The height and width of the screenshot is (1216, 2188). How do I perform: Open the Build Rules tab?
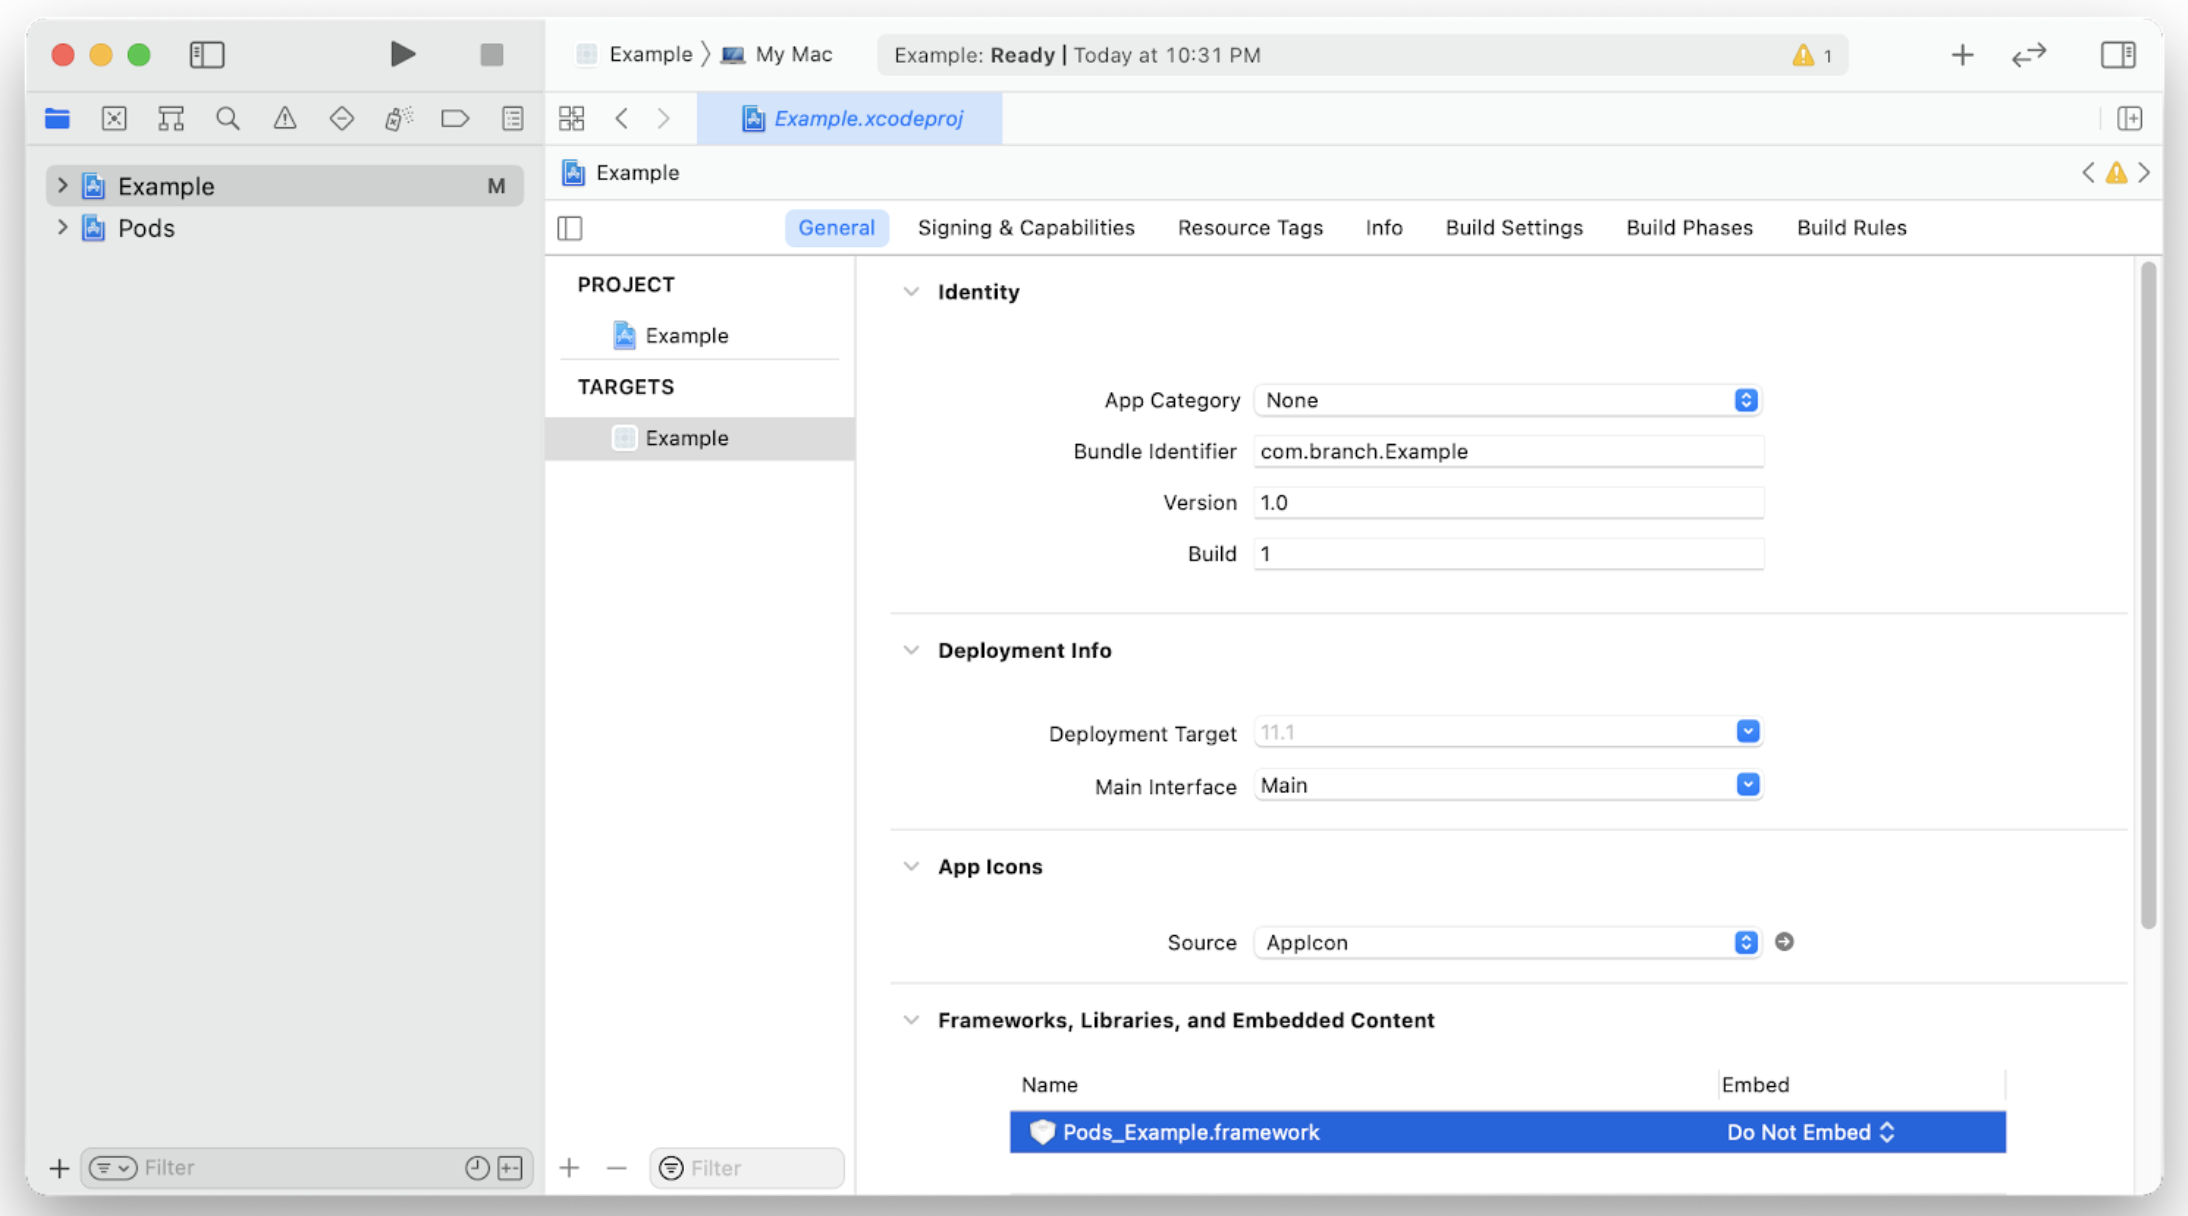(x=1851, y=228)
